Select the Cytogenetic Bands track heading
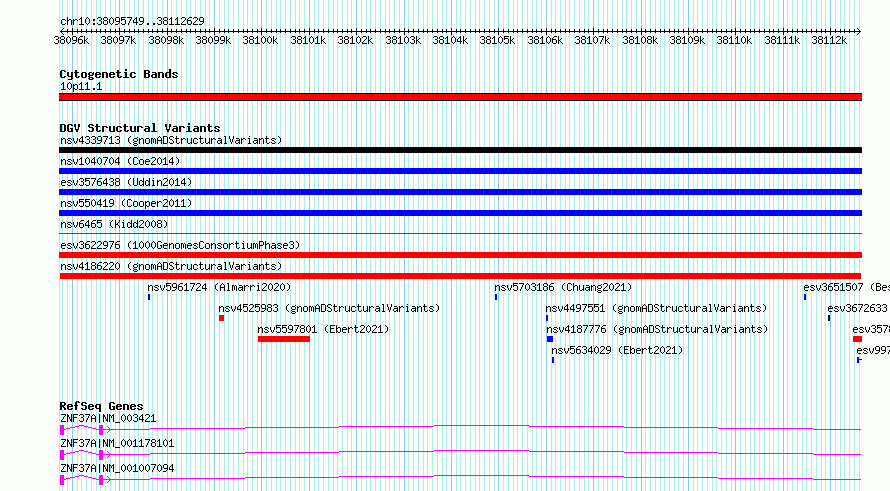Screen dimensions: 890x491 point(119,74)
